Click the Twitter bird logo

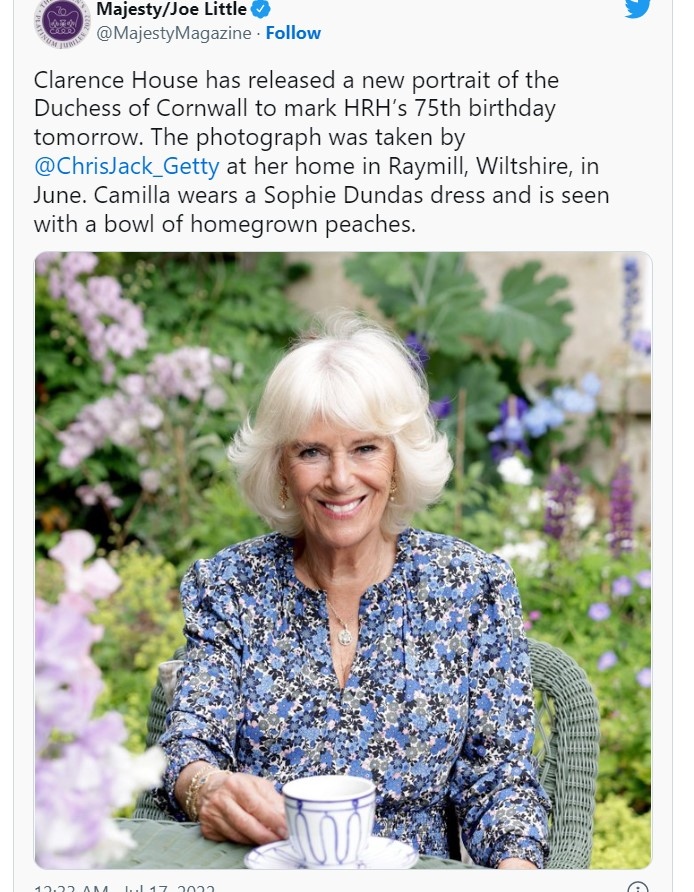click(637, 9)
